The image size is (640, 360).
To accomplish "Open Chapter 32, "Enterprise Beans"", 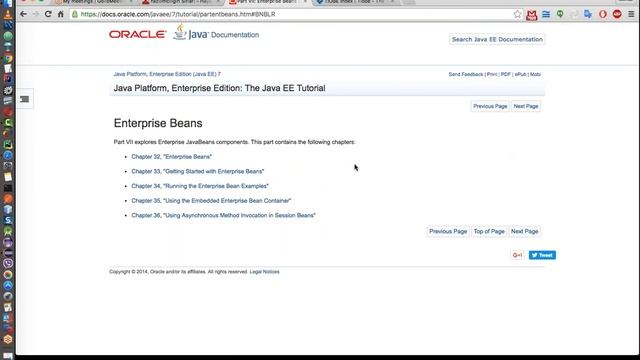I will point(171,157).
